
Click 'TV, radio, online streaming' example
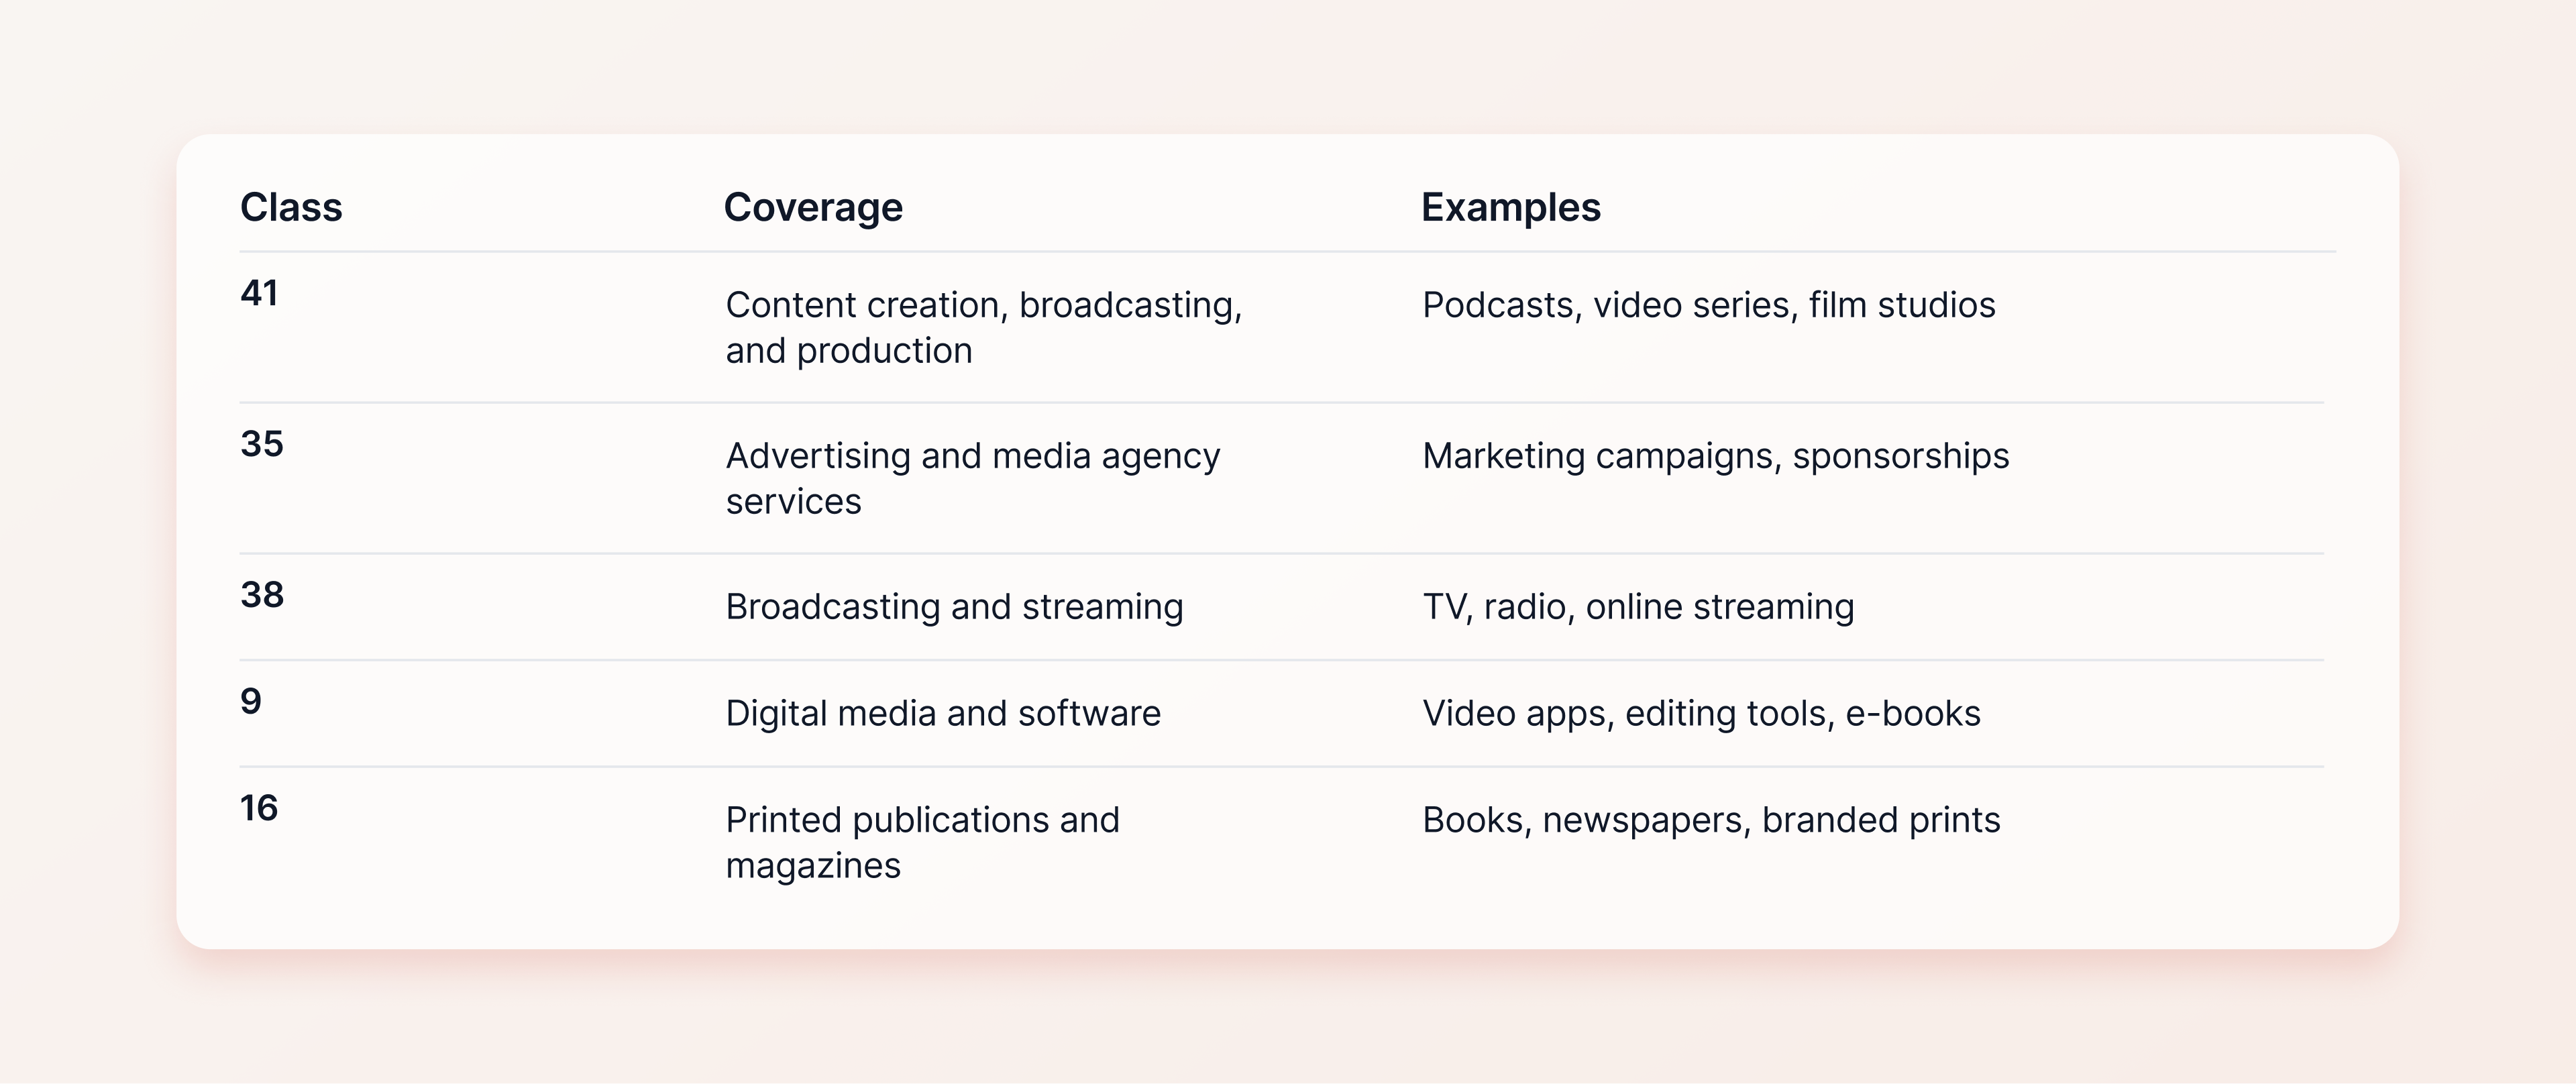tap(1638, 606)
